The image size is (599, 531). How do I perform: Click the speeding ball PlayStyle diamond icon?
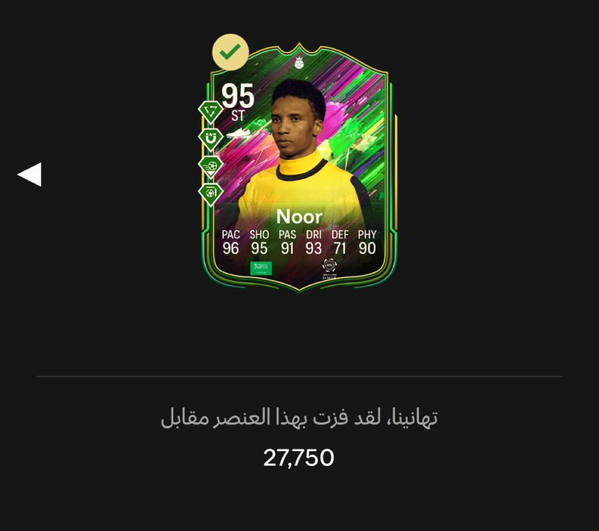tap(210, 167)
